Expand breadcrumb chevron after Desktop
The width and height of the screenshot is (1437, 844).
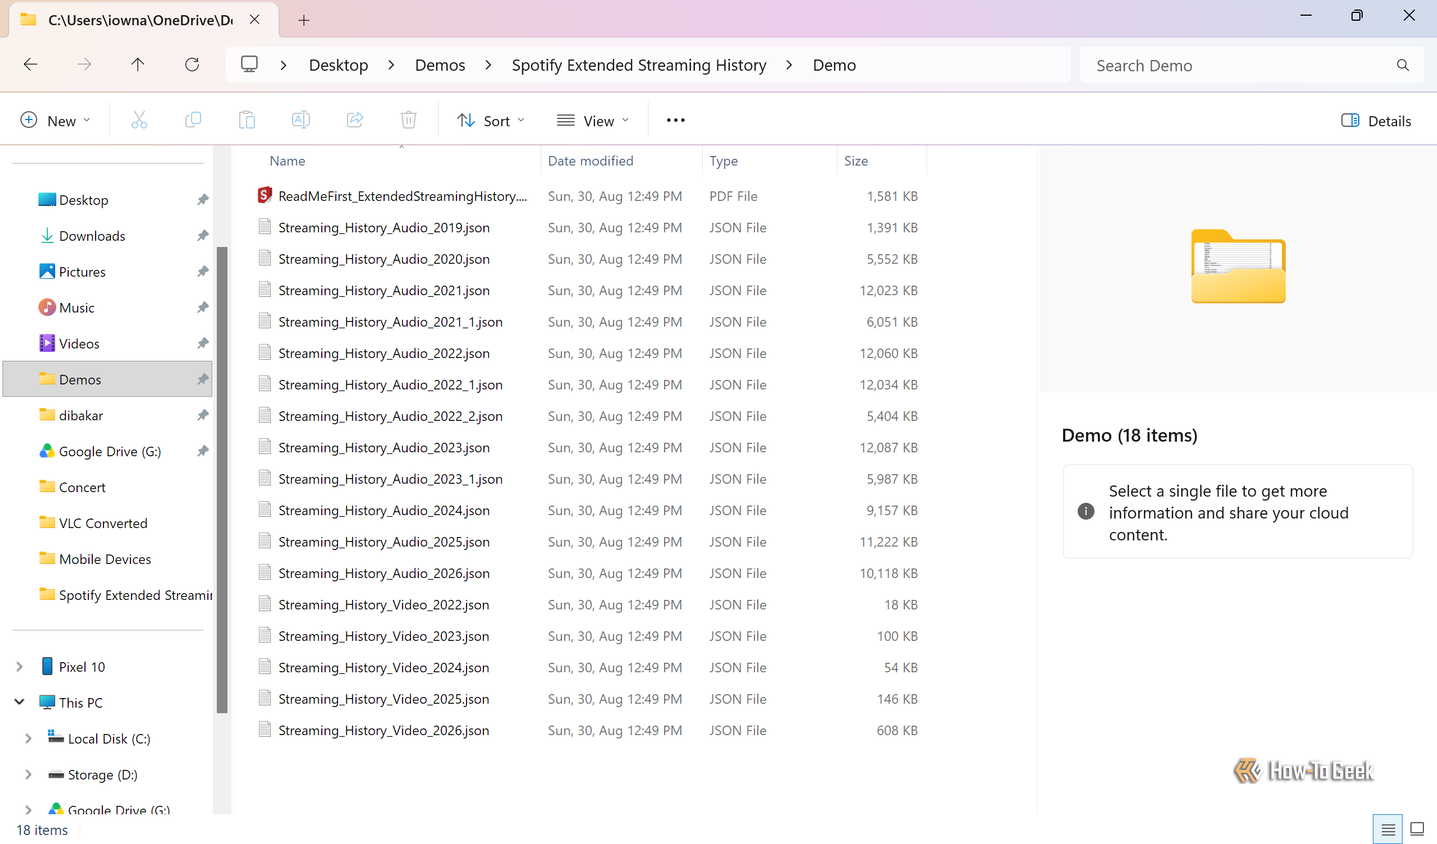(391, 65)
